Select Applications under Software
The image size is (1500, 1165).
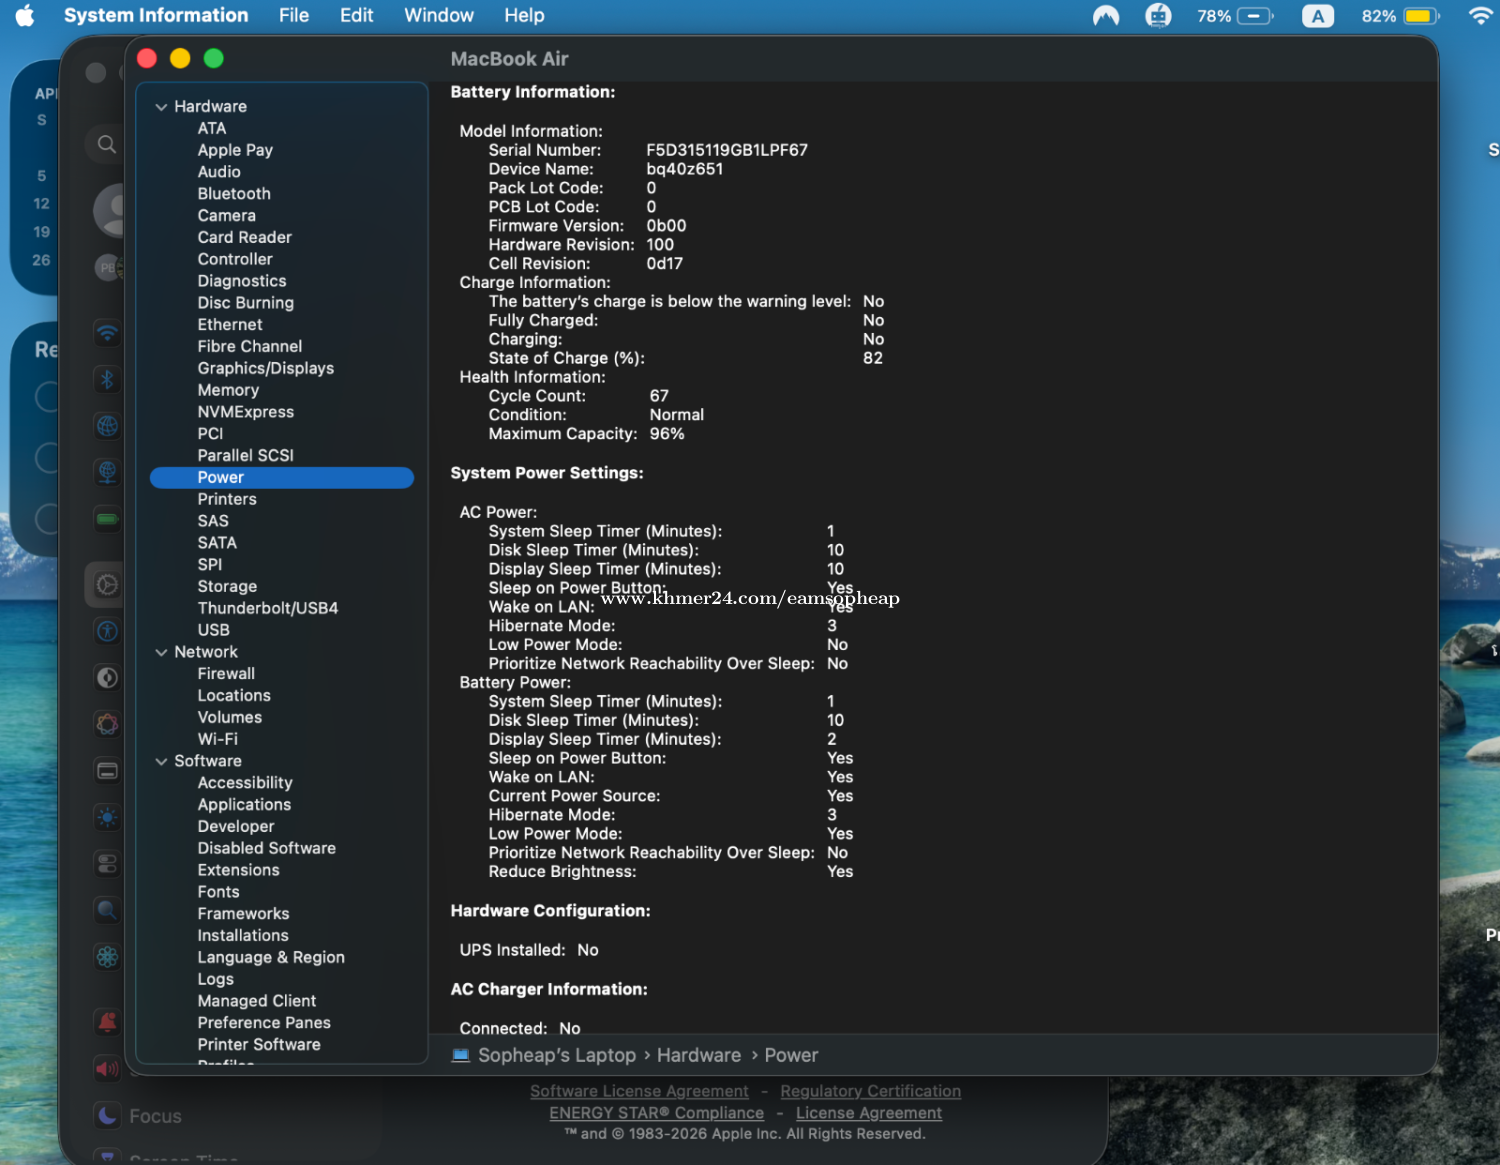244,805
